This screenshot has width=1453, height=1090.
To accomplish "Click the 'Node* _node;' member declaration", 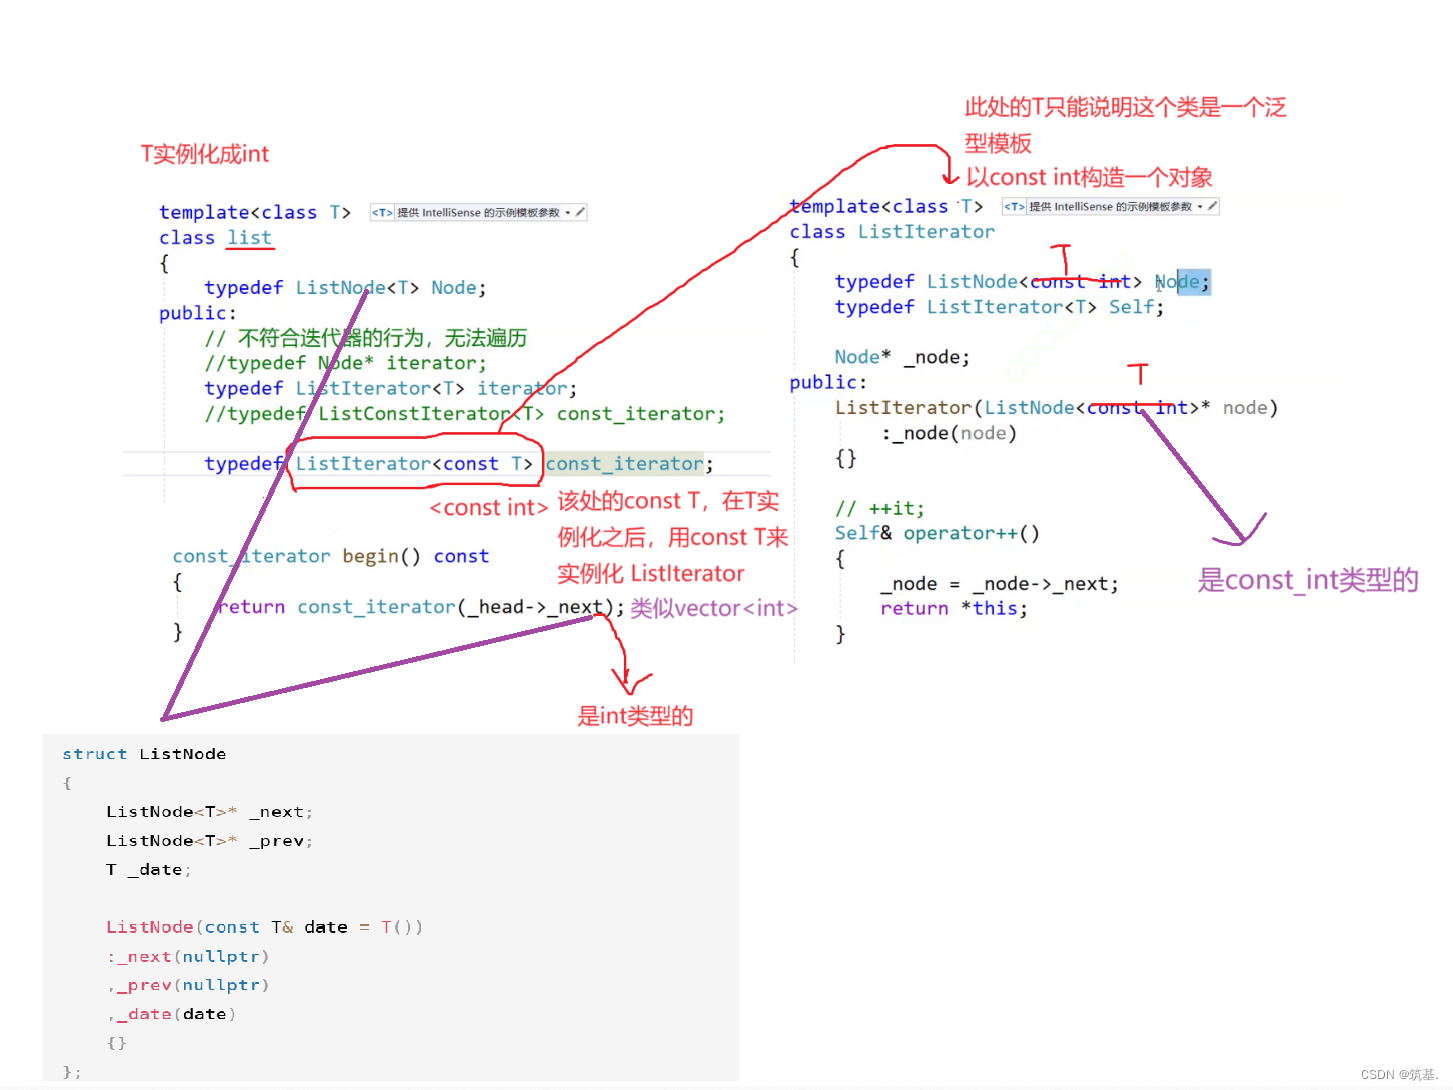I will 902,357.
